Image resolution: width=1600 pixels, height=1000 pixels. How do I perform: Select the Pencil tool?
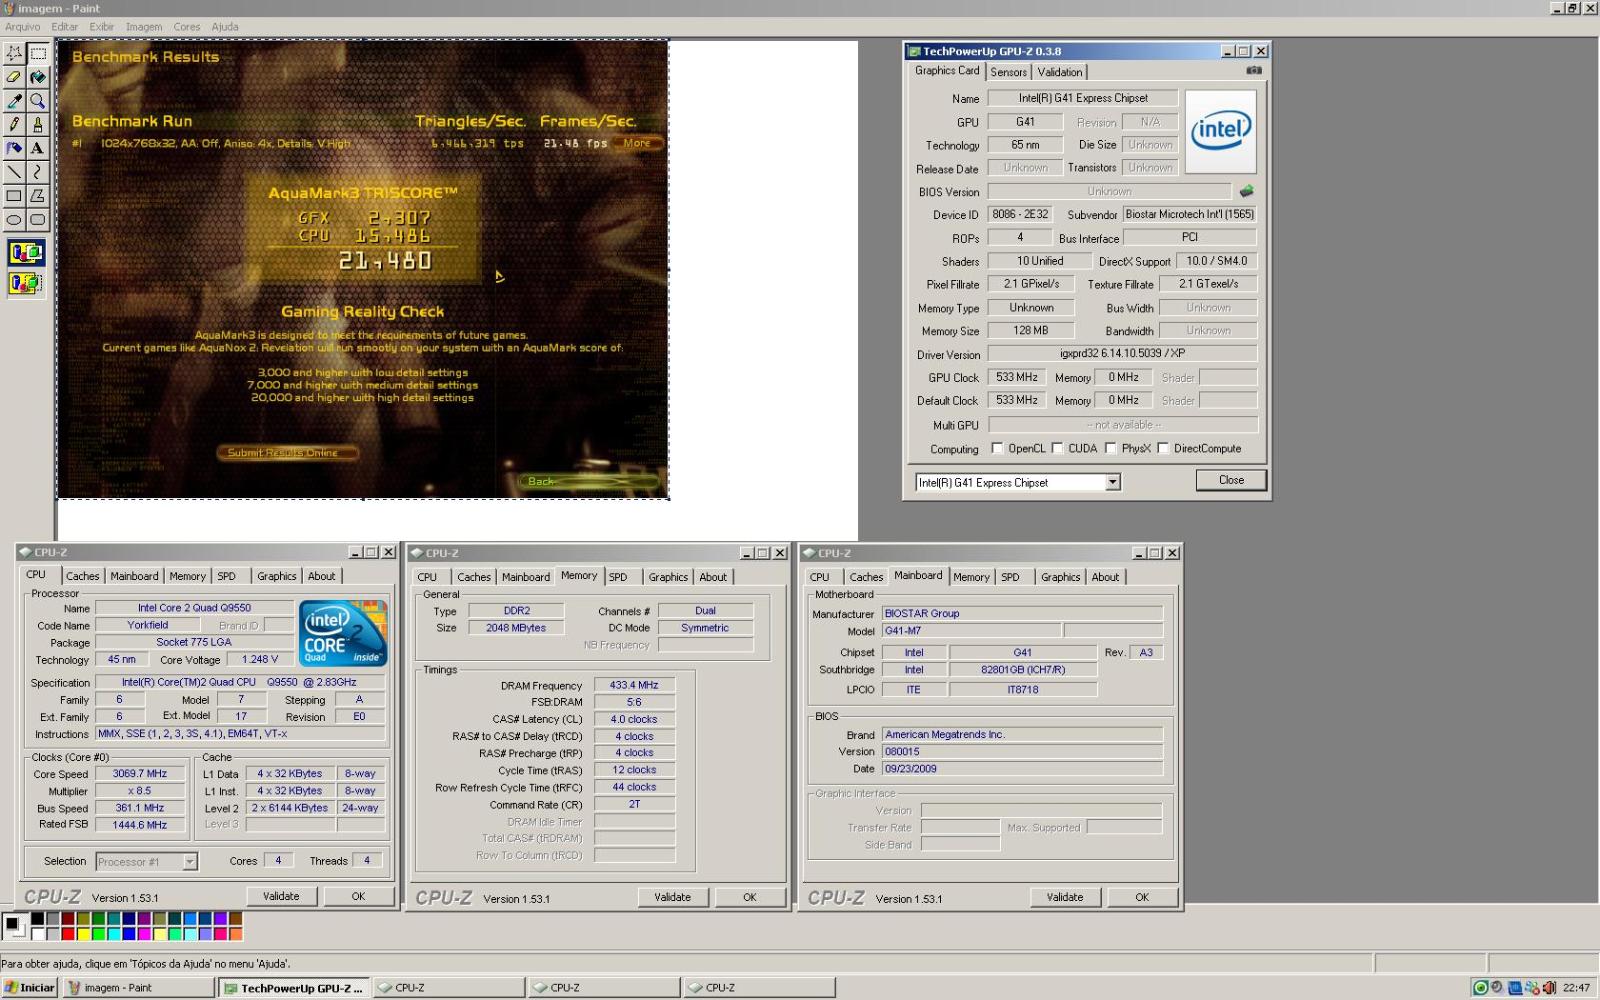[14, 125]
